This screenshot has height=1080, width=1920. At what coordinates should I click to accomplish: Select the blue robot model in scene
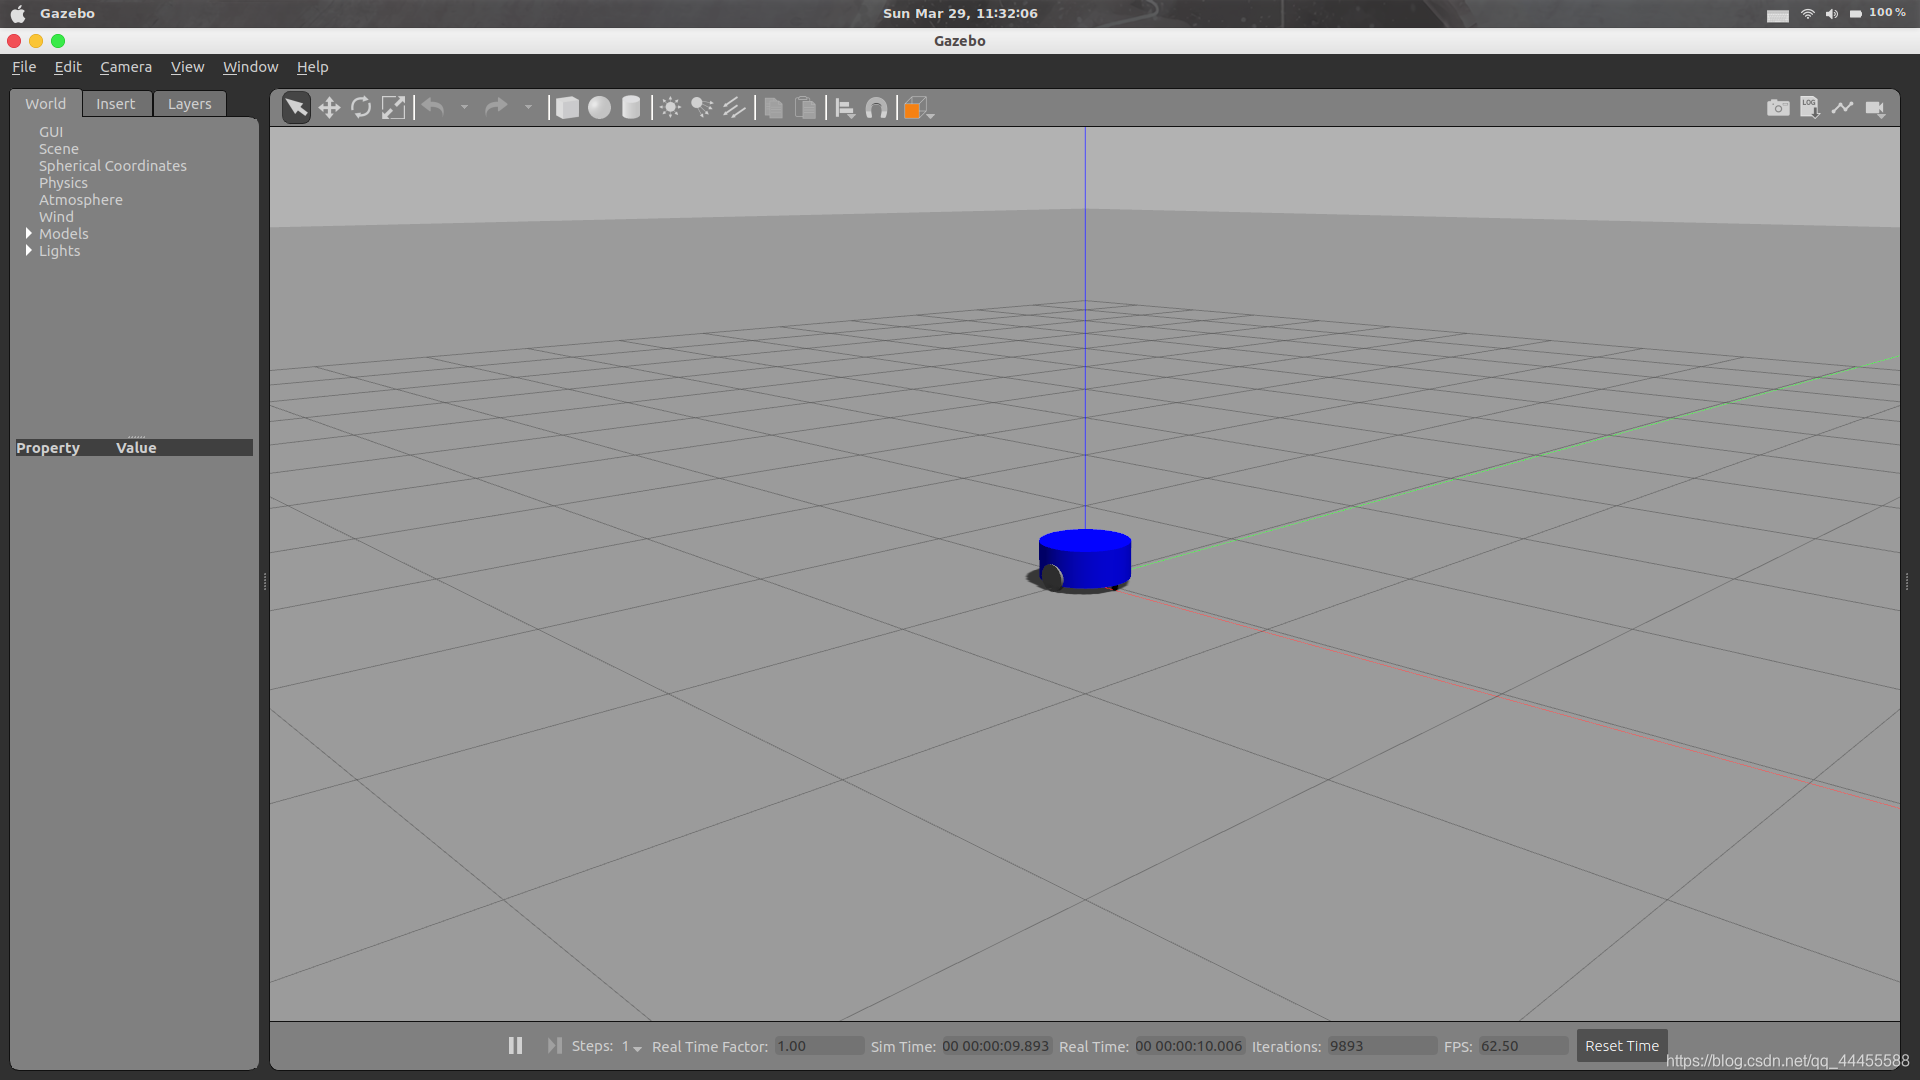(1084, 560)
